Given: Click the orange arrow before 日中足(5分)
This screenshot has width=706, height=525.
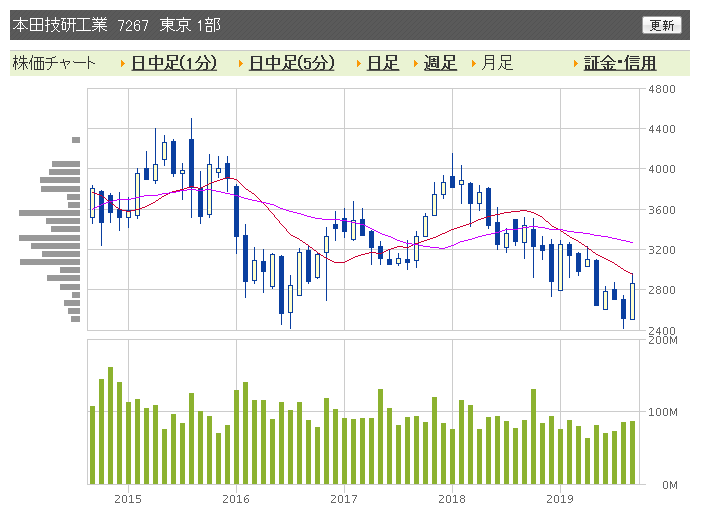Looking at the screenshot, I should click(241, 63).
